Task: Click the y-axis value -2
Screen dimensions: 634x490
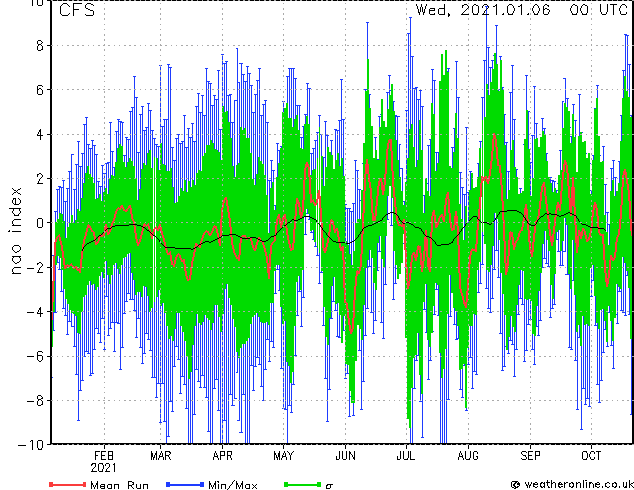Action: coord(35,267)
